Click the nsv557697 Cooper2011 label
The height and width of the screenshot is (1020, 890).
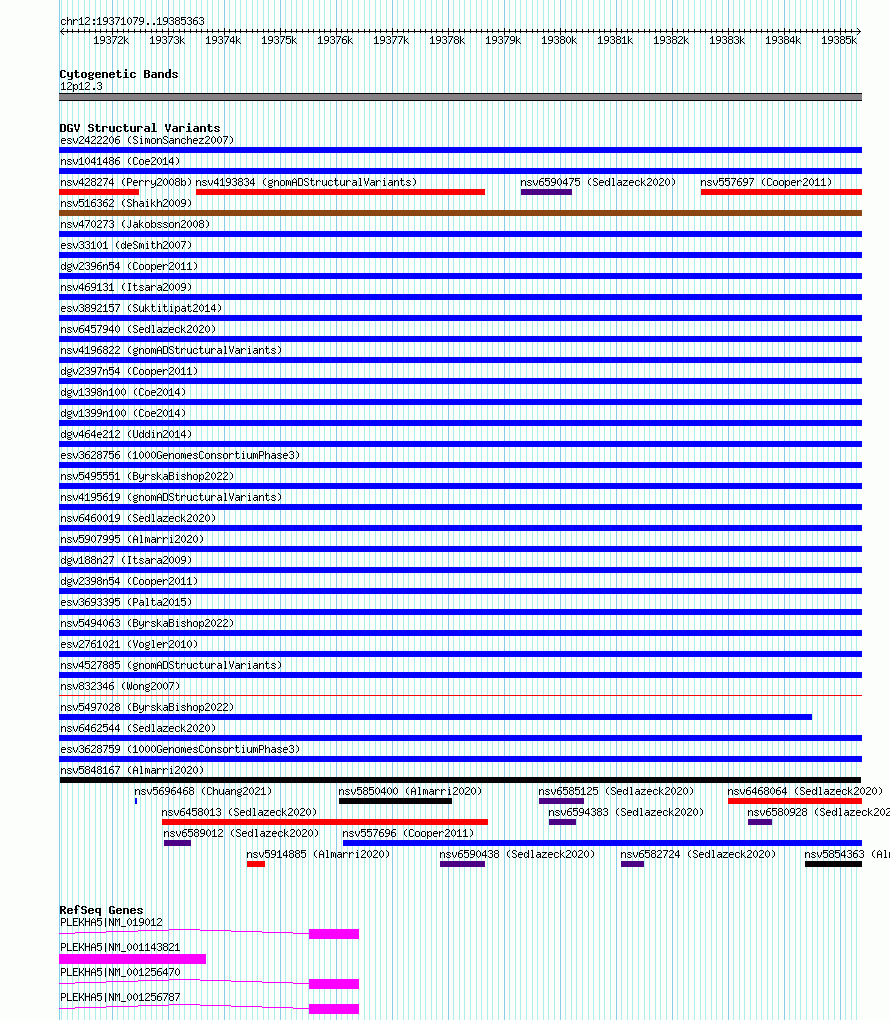[x=766, y=182]
